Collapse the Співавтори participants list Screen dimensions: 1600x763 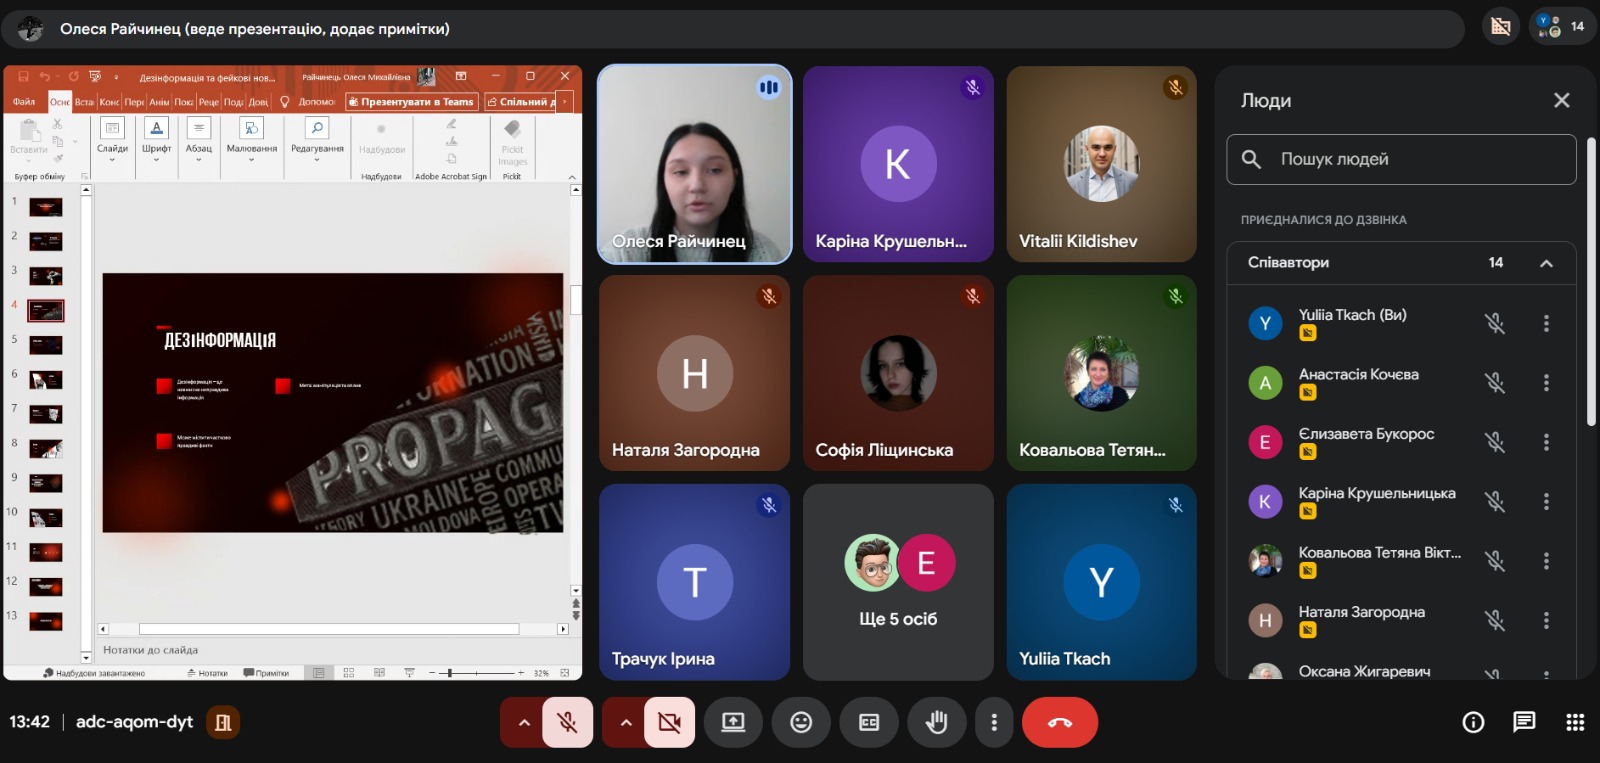(x=1546, y=263)
